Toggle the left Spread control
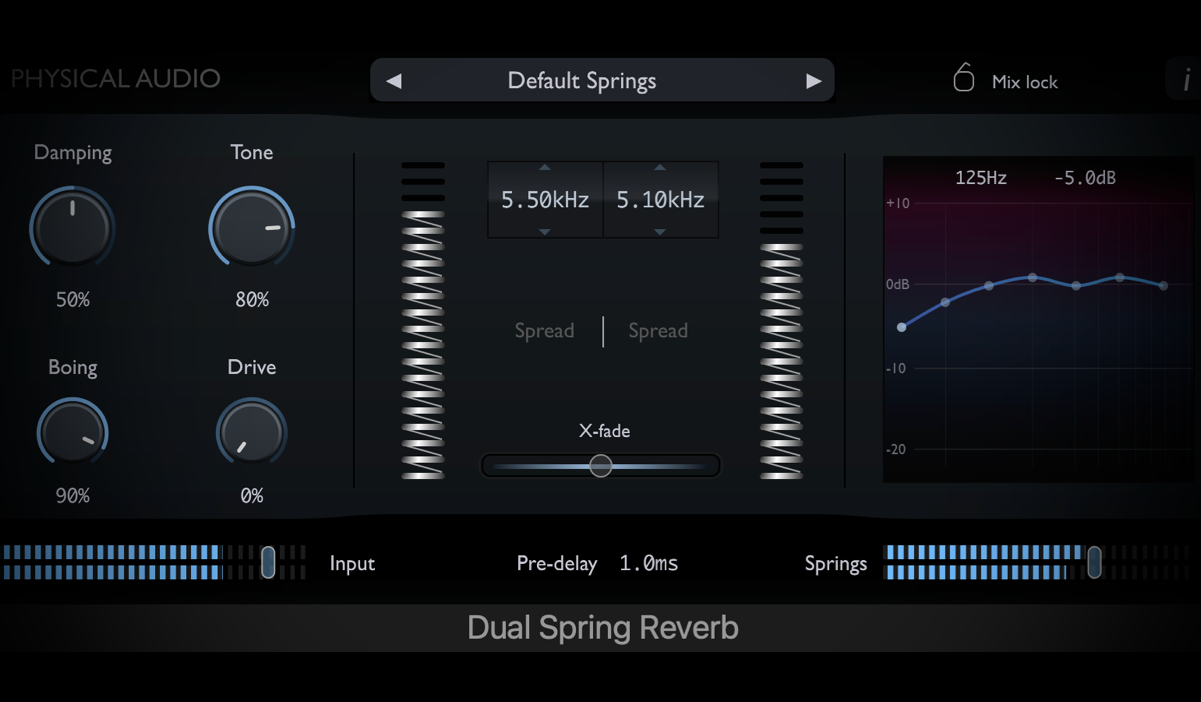1201x702 pixels. 544,330
